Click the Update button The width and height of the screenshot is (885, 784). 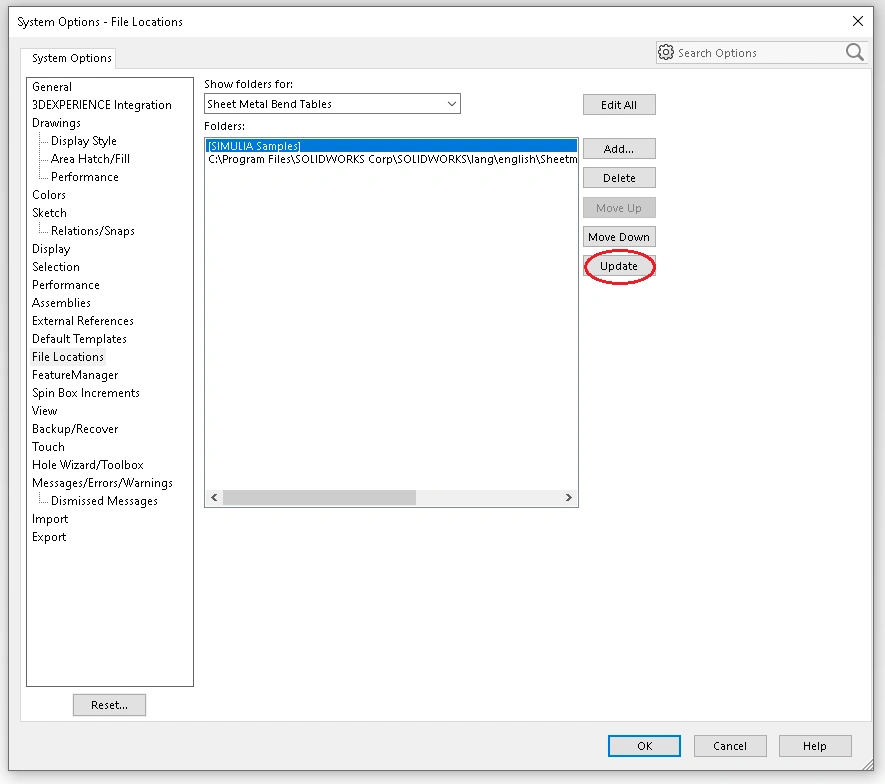[619, 266]
